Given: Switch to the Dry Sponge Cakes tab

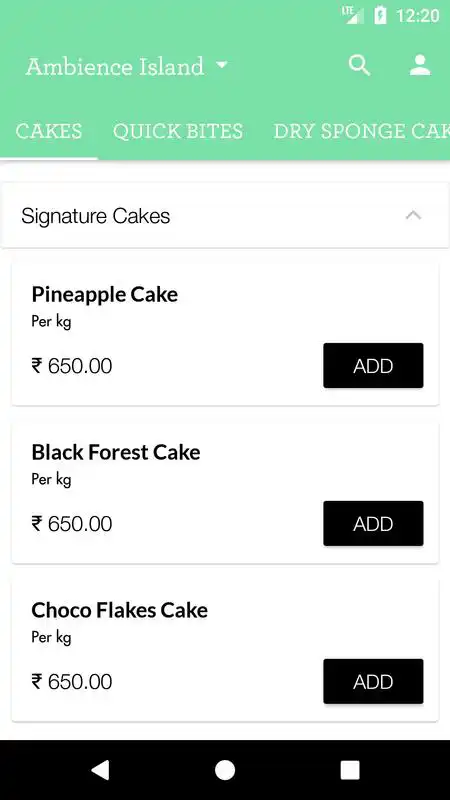Looking at the screenshot, I should point(362,131).
